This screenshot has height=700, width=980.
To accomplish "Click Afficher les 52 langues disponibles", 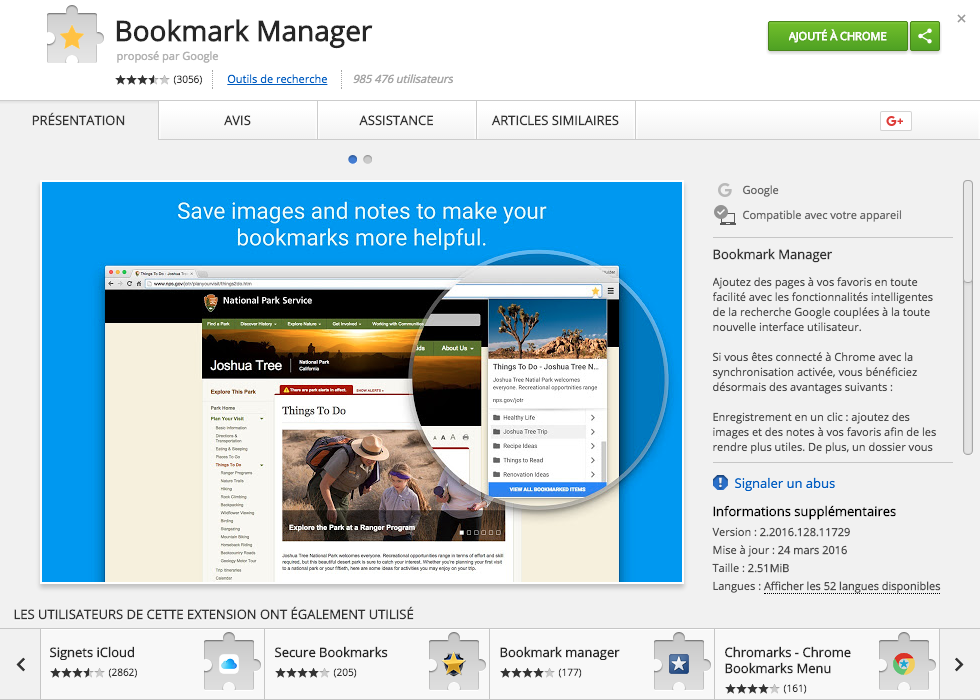I will (852, 586).
